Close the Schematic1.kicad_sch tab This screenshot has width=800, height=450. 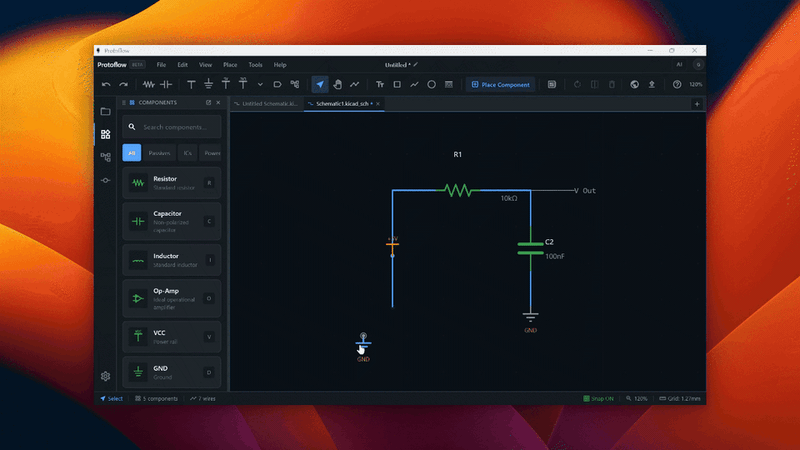tap(378, 104)
